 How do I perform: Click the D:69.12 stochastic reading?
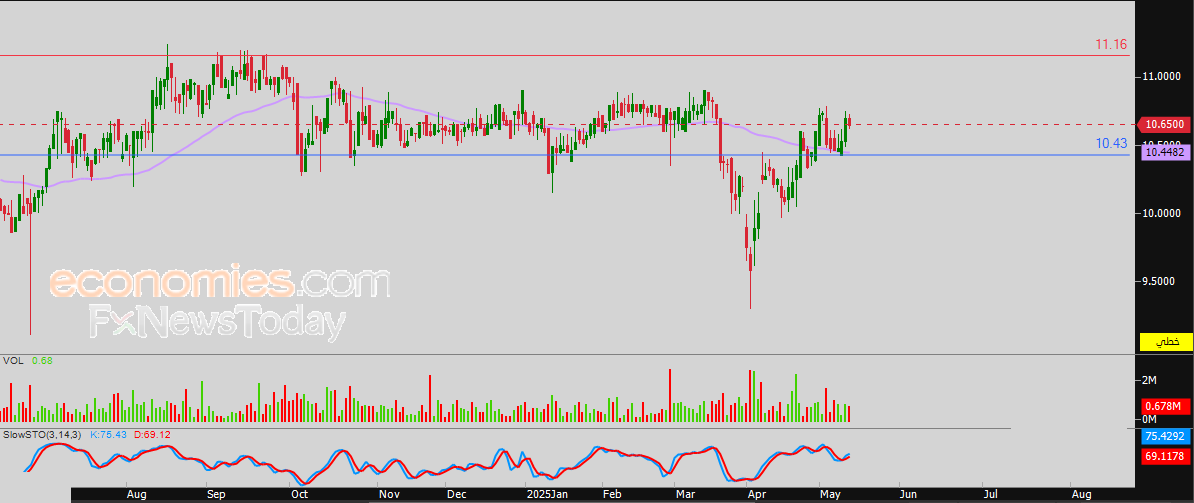coord(152,435)
